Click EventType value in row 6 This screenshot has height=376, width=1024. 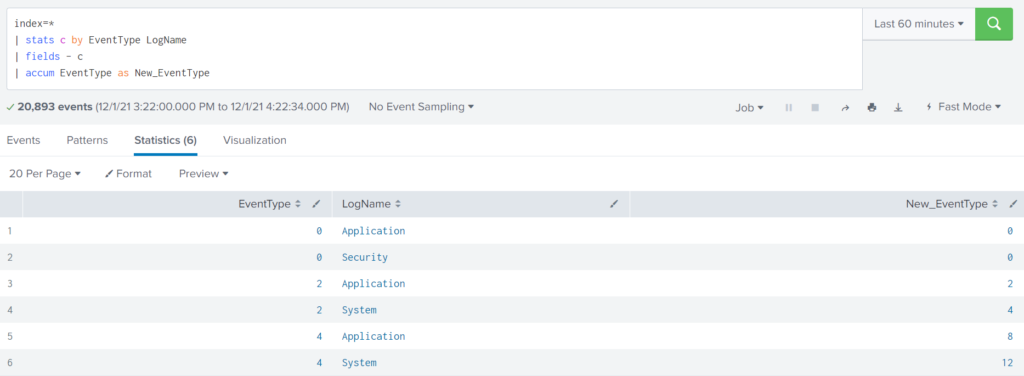pyautogui.click(x=319, y=363)
